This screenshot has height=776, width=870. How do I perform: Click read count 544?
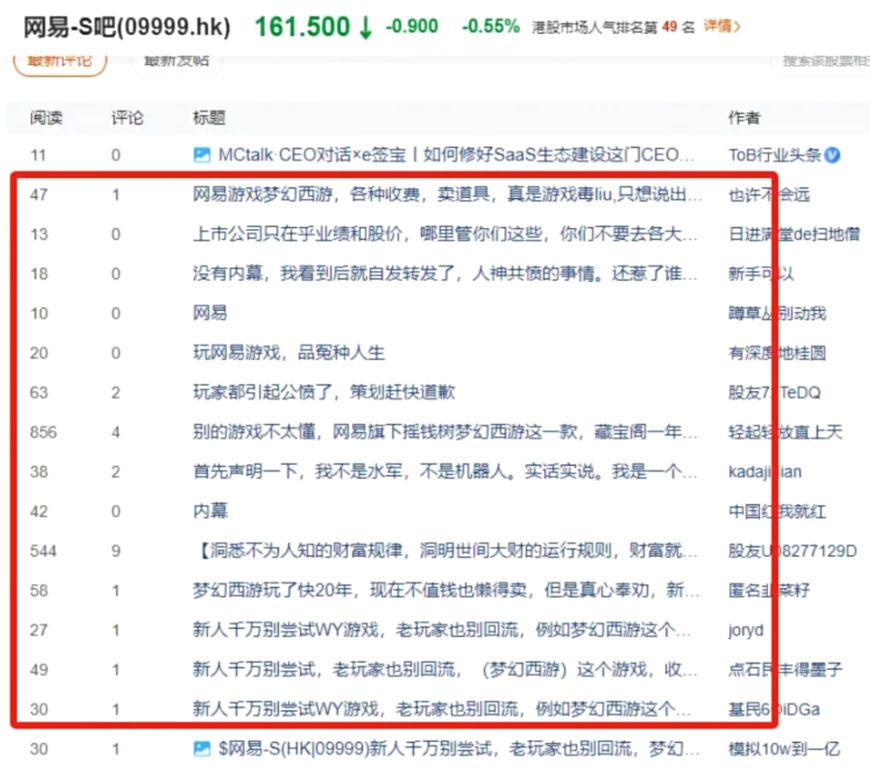tap(43, 551)
